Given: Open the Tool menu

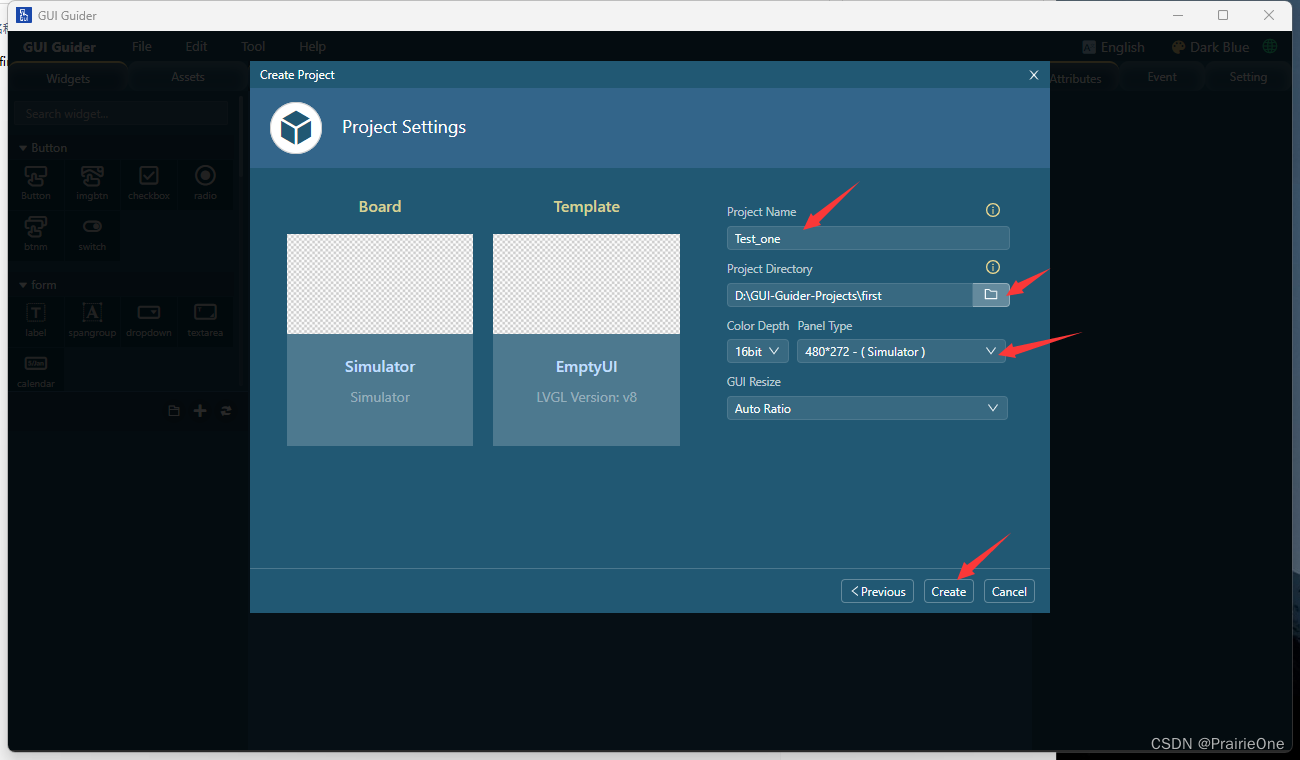Looking at the screenshot, I should click(253, 47).
